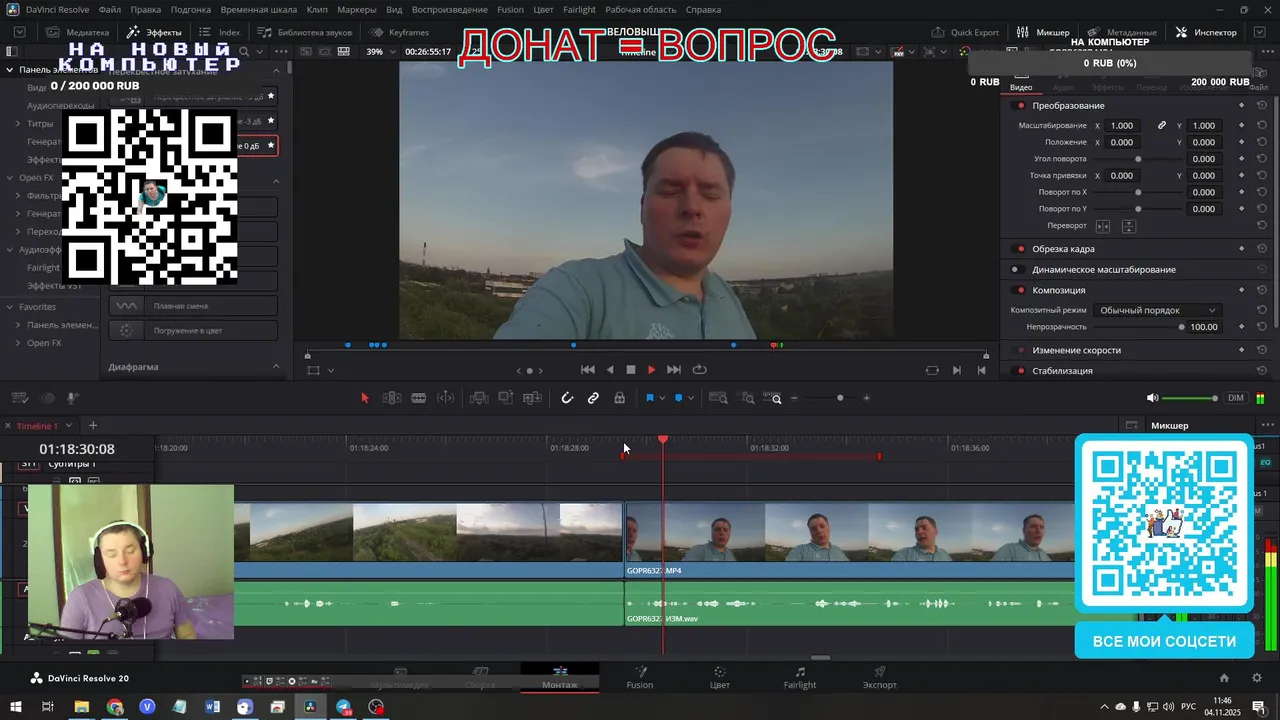
Task: Open the Keyframes panel
Action: [x=399, y=32]
